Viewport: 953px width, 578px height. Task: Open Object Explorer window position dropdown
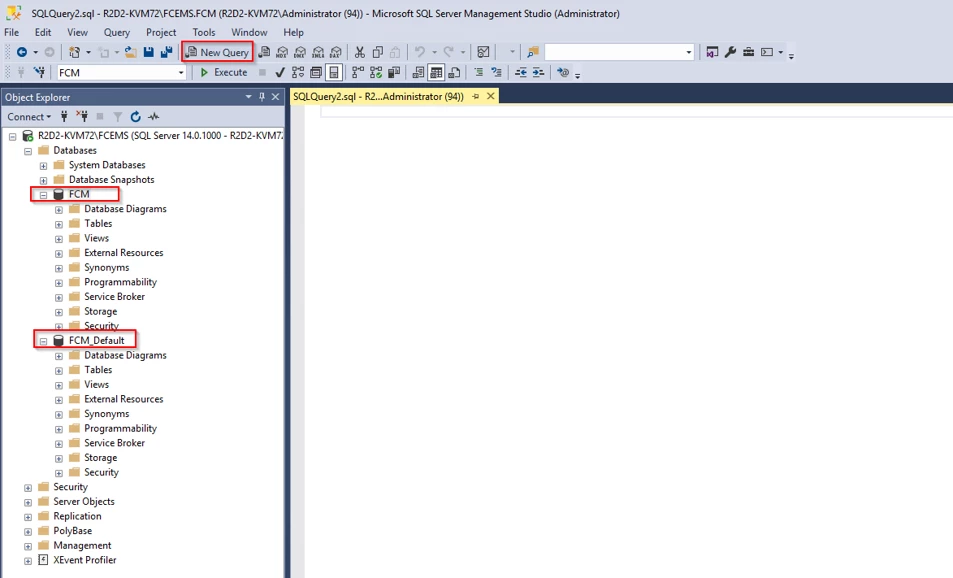point(248,97)
